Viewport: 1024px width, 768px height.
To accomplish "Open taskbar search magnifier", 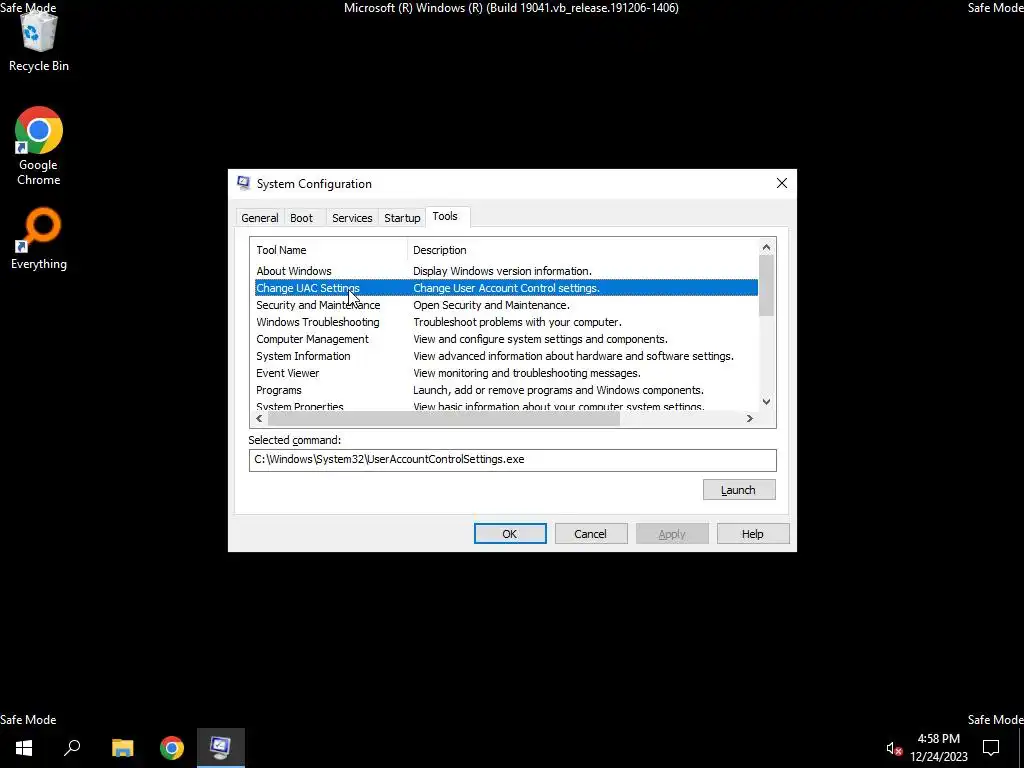I will 72,747.
